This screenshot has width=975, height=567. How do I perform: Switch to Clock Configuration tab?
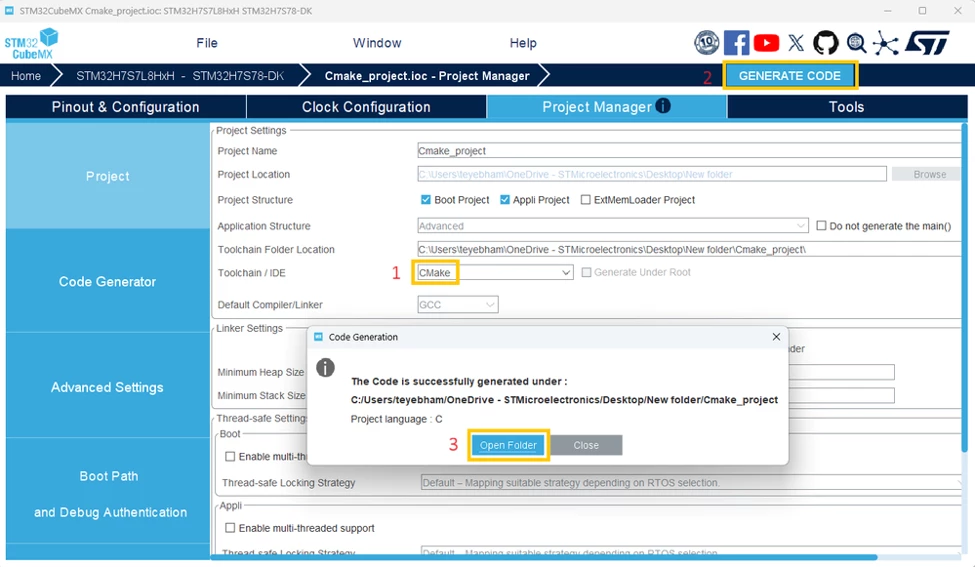tap(366, 106)
